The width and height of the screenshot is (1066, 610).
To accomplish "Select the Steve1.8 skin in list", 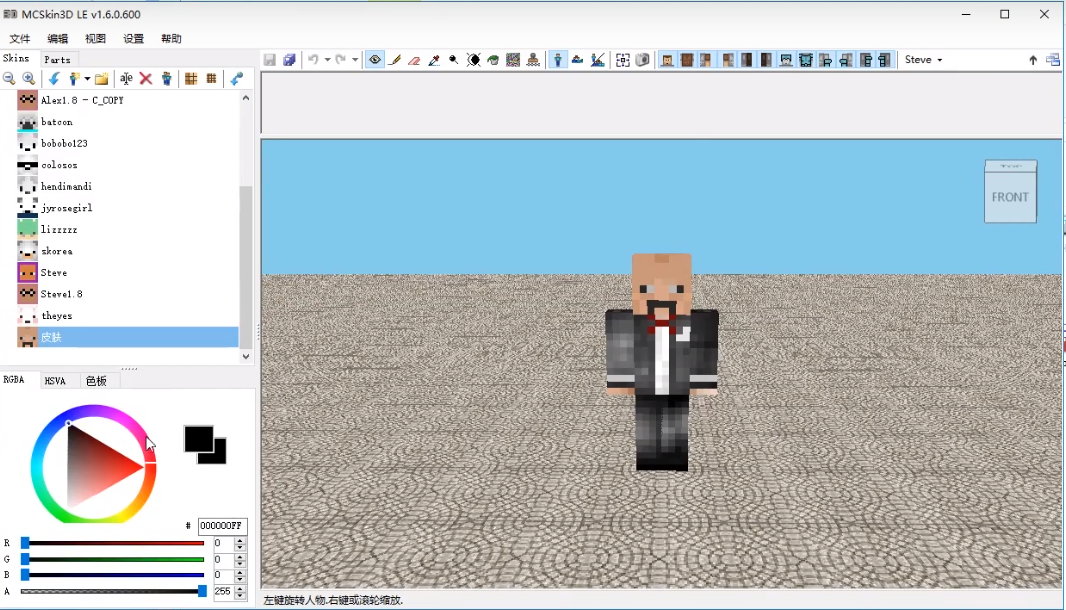I will [x=61, y=294].
